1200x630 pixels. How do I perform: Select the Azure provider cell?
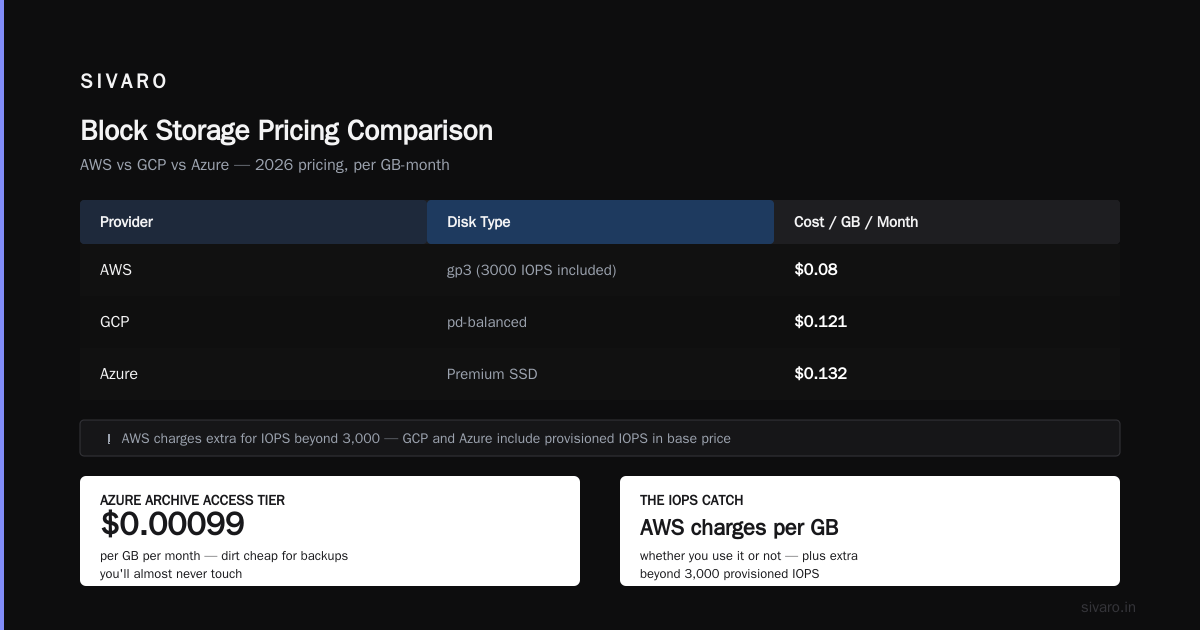click(x=119, y=374)
